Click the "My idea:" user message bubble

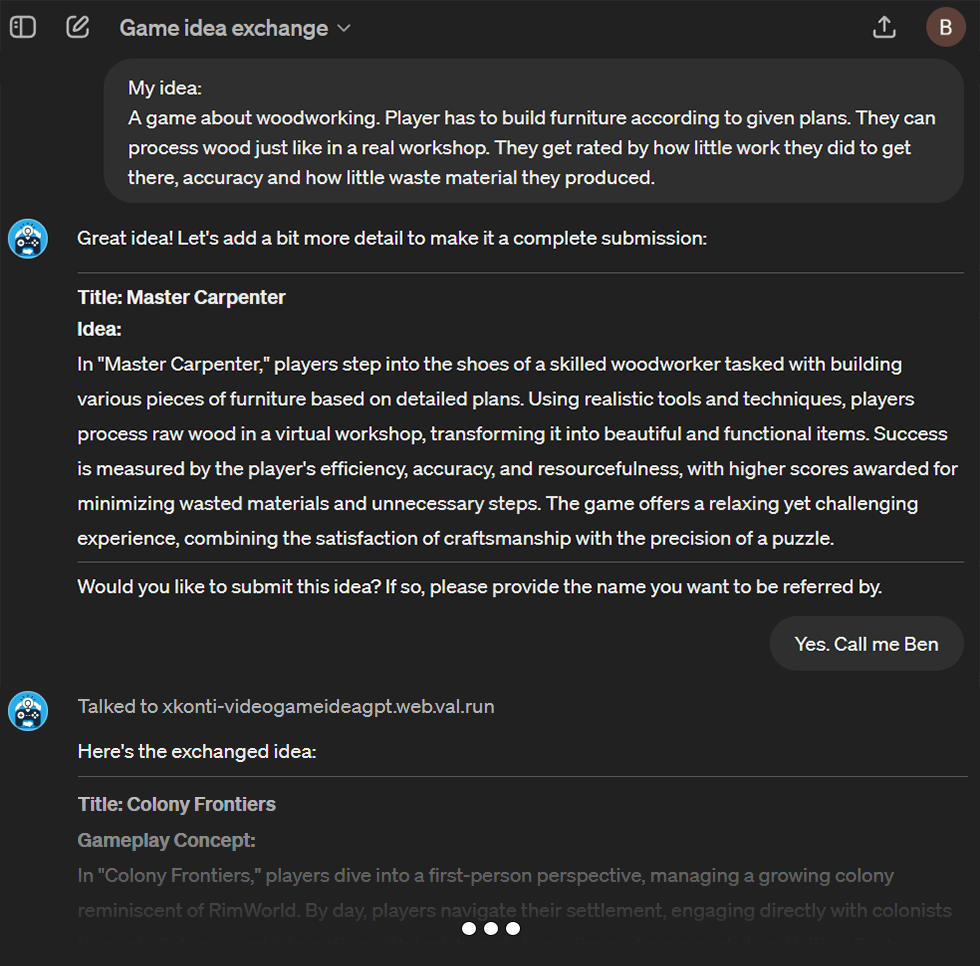[533, 132]
